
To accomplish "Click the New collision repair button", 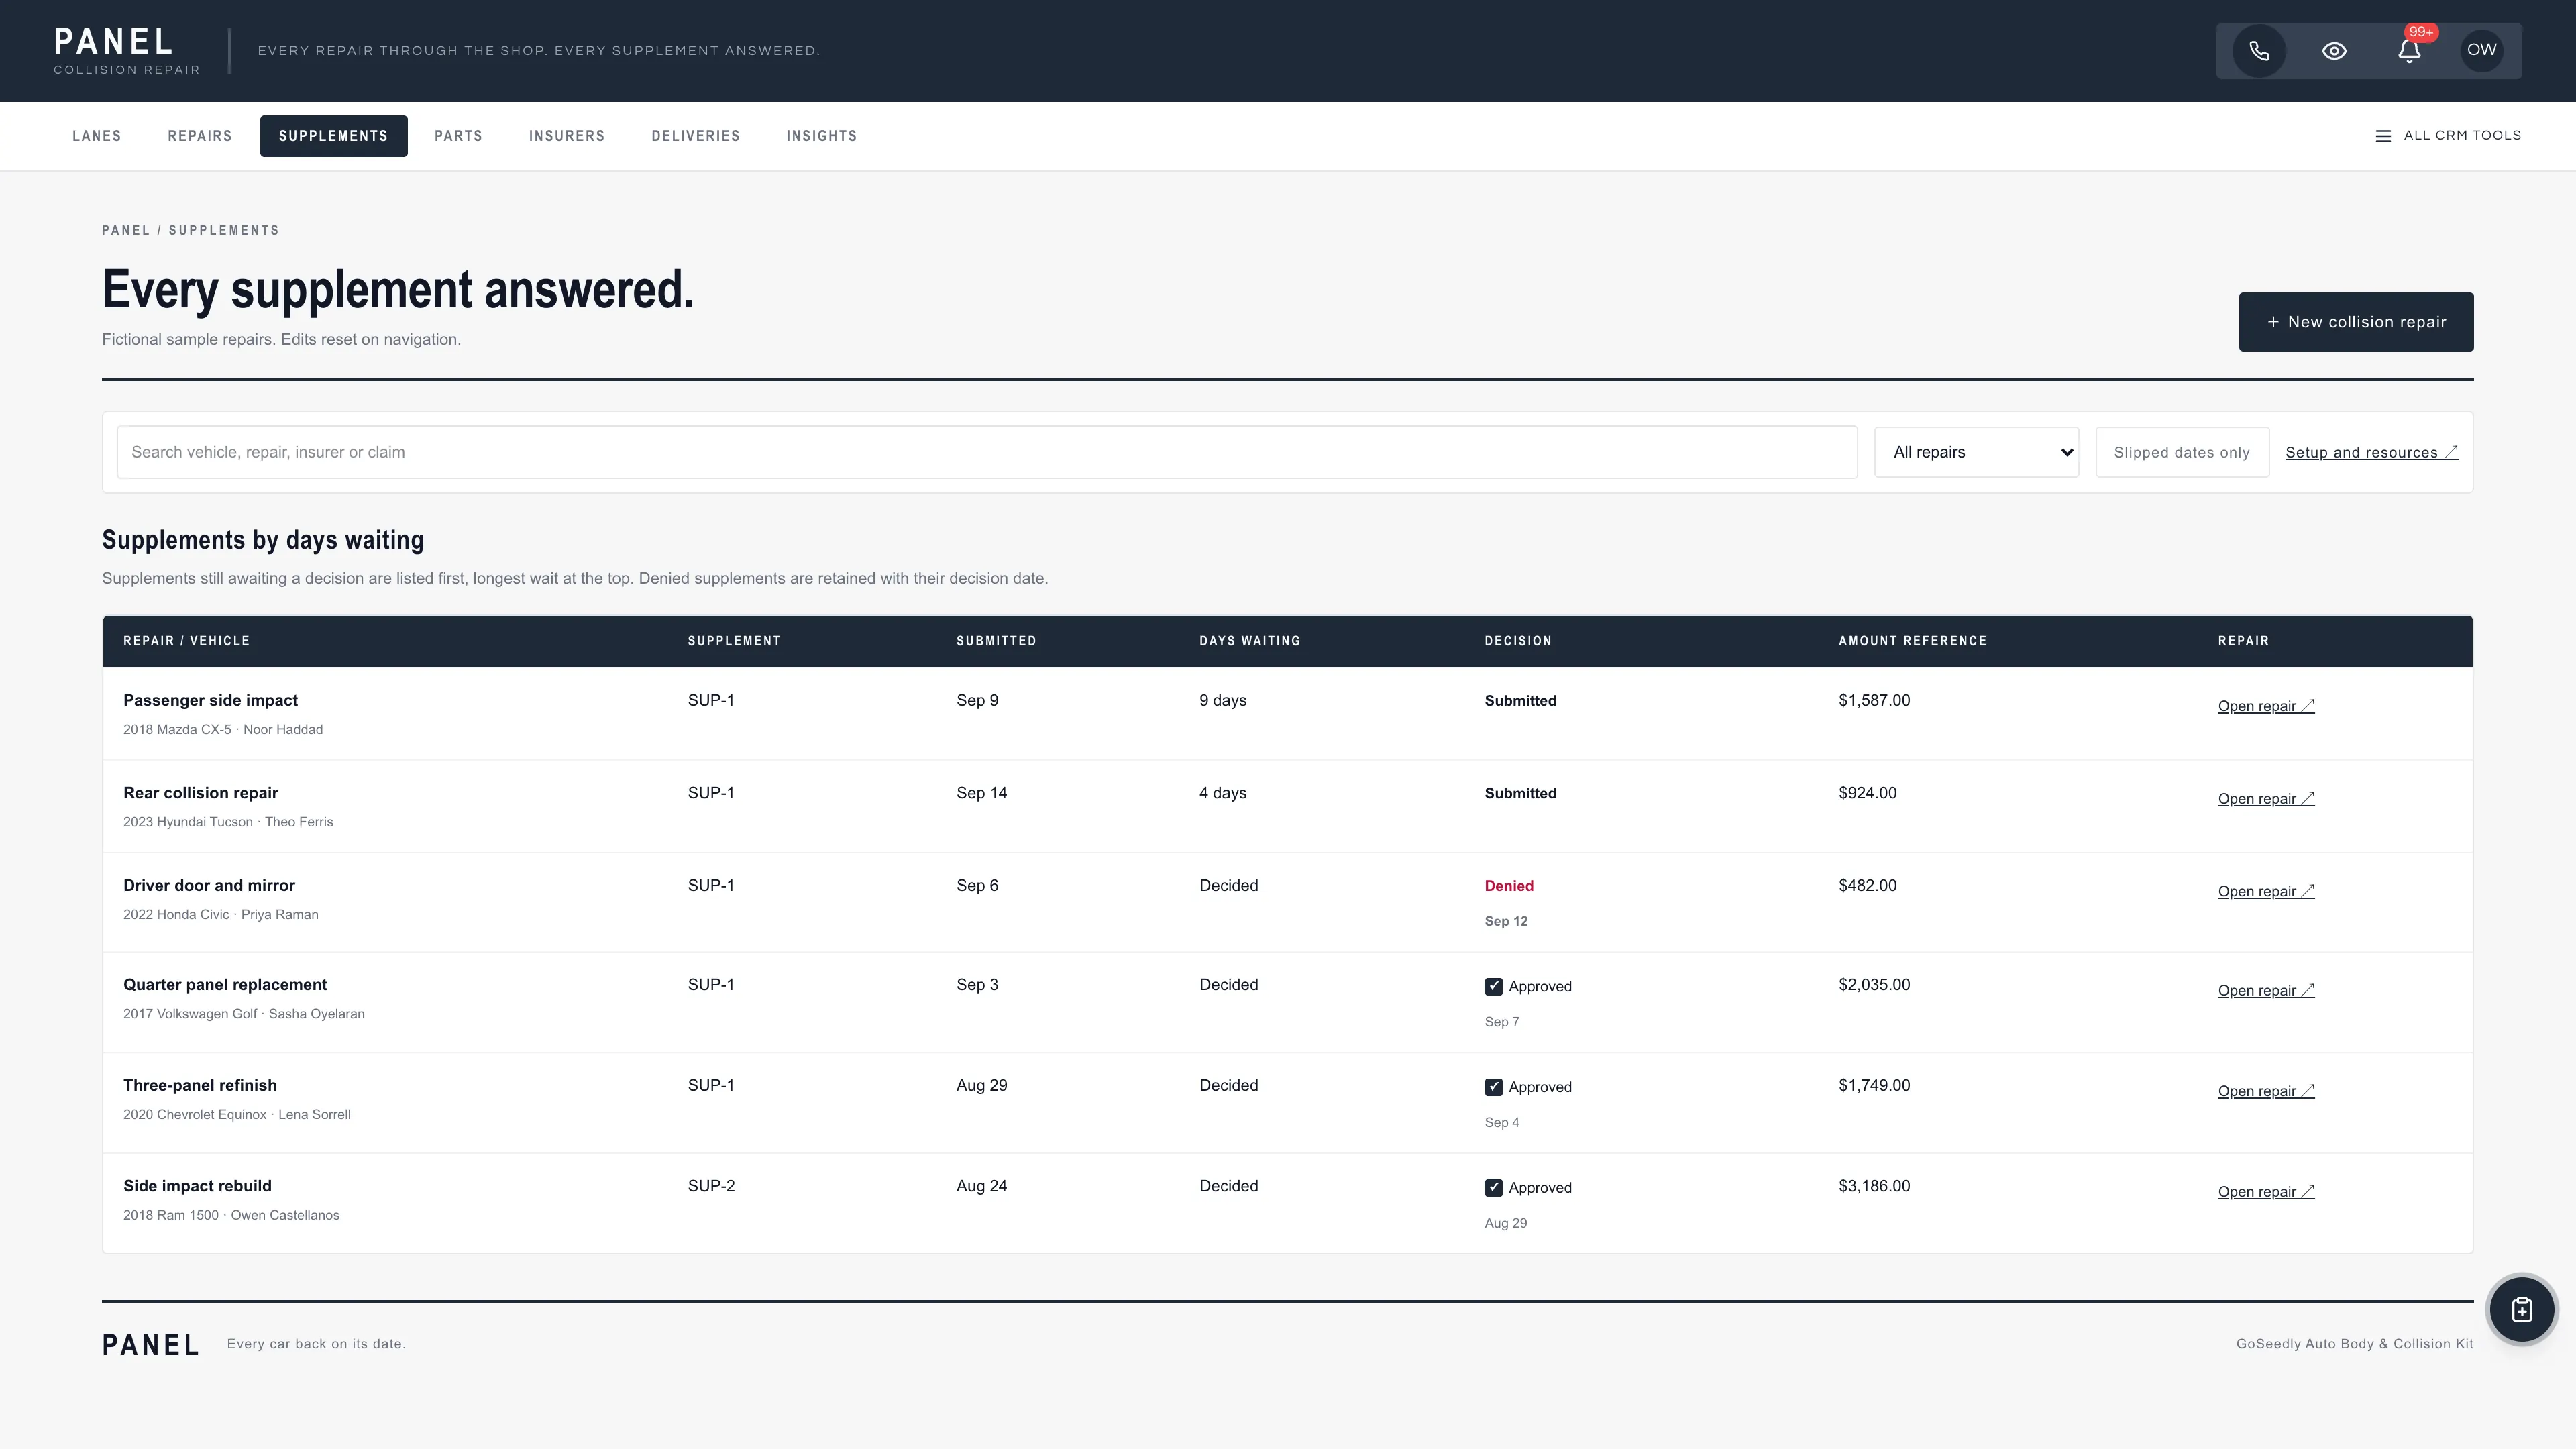I will click(x=2356, y=322).
